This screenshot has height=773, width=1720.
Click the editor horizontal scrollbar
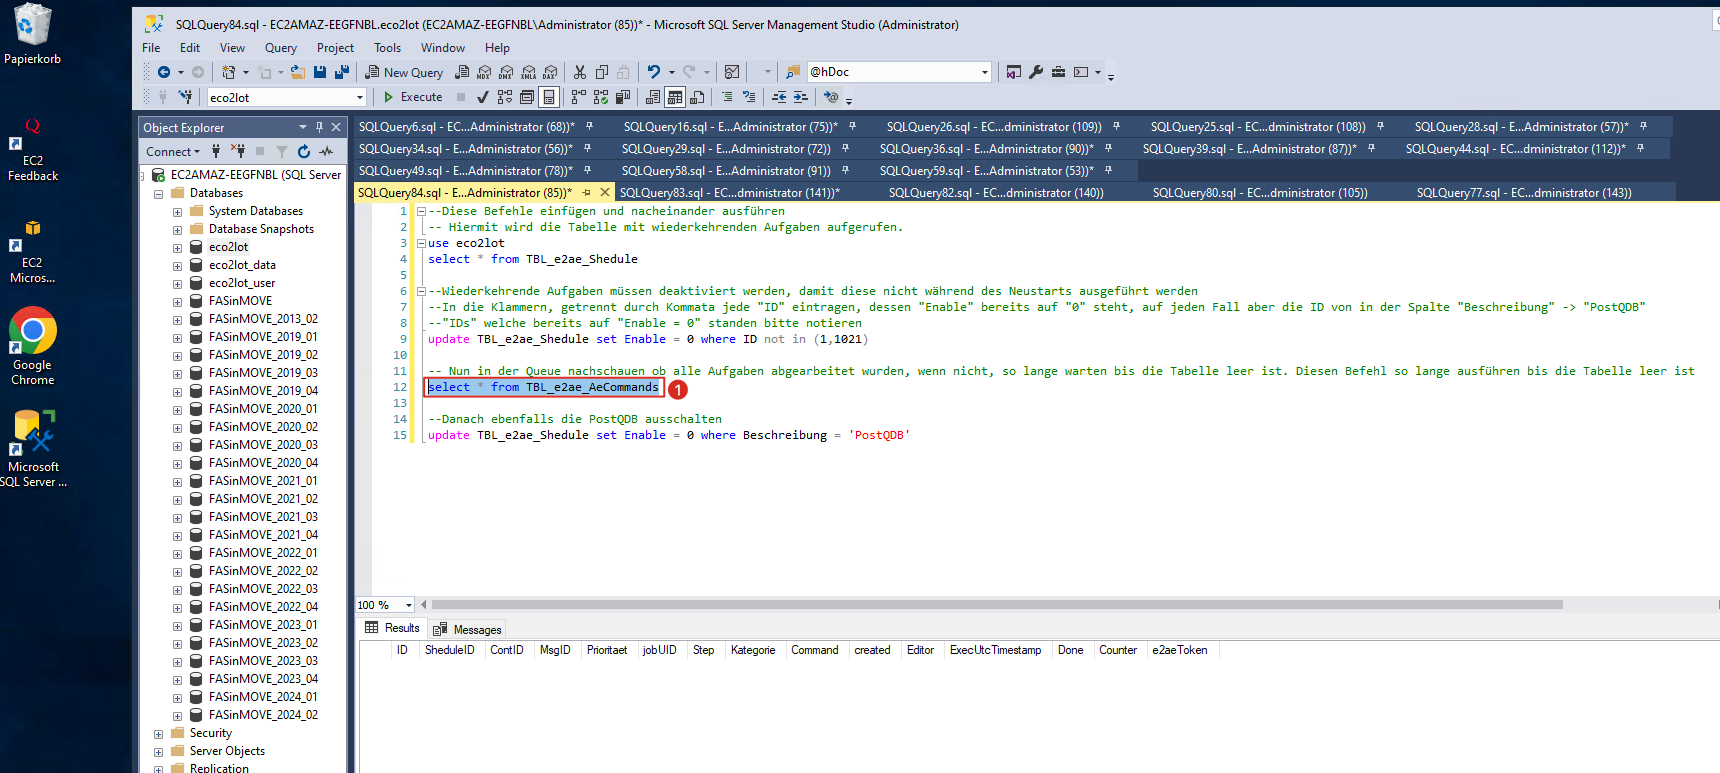click(x=996, y=605)
